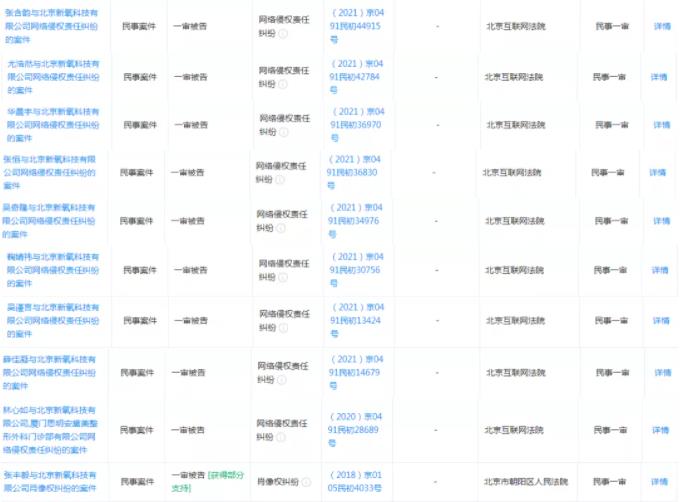The height and width of the screenshot is (502, 681).
Task: Click info icon in case 14679 row
Action: 282,380
